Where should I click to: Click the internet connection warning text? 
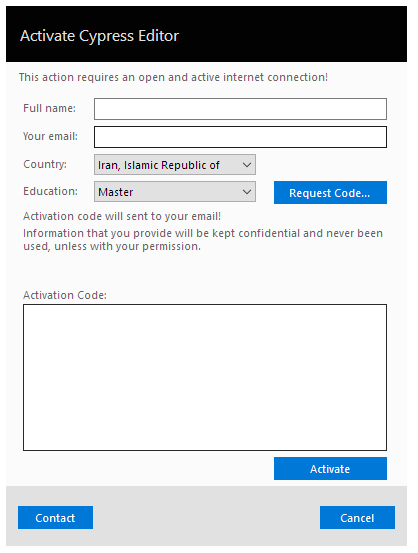click(173, 77)
